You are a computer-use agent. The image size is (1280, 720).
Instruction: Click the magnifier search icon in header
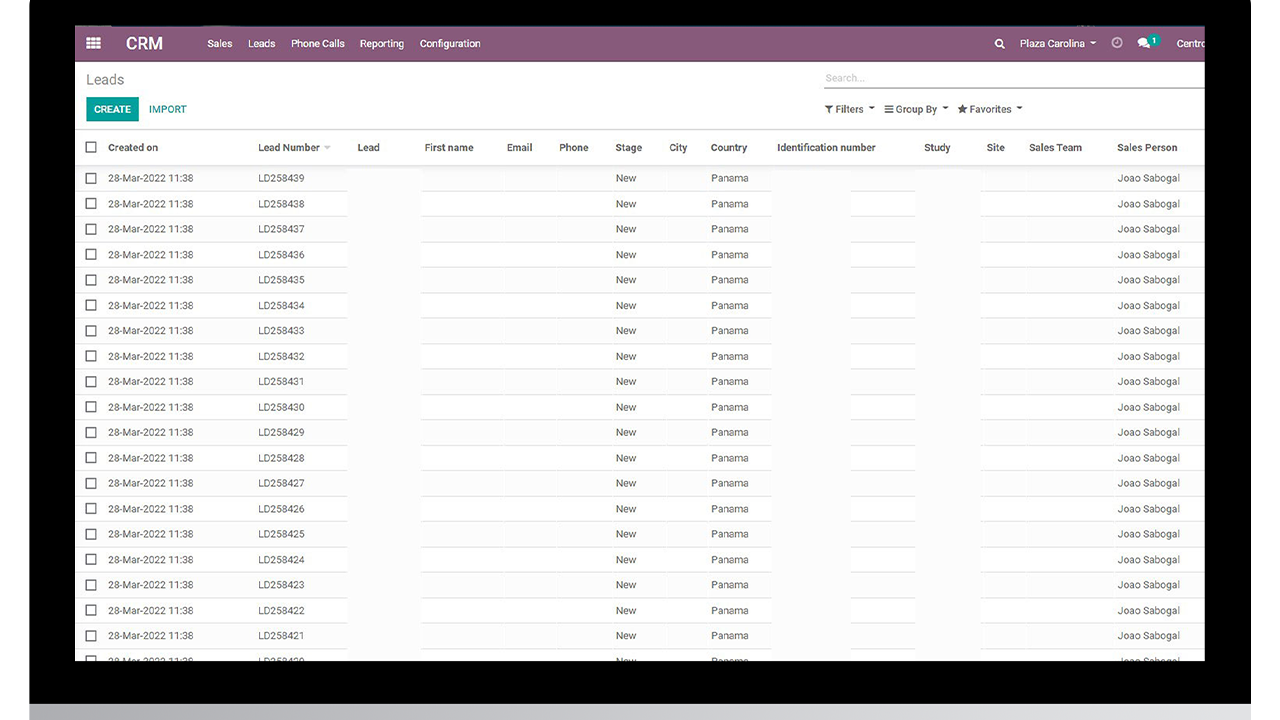(x=999, y=44)
